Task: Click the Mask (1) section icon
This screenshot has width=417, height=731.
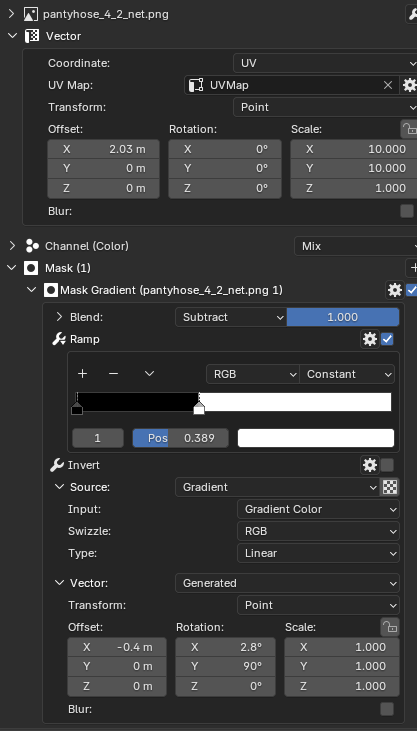Action: 31,268
